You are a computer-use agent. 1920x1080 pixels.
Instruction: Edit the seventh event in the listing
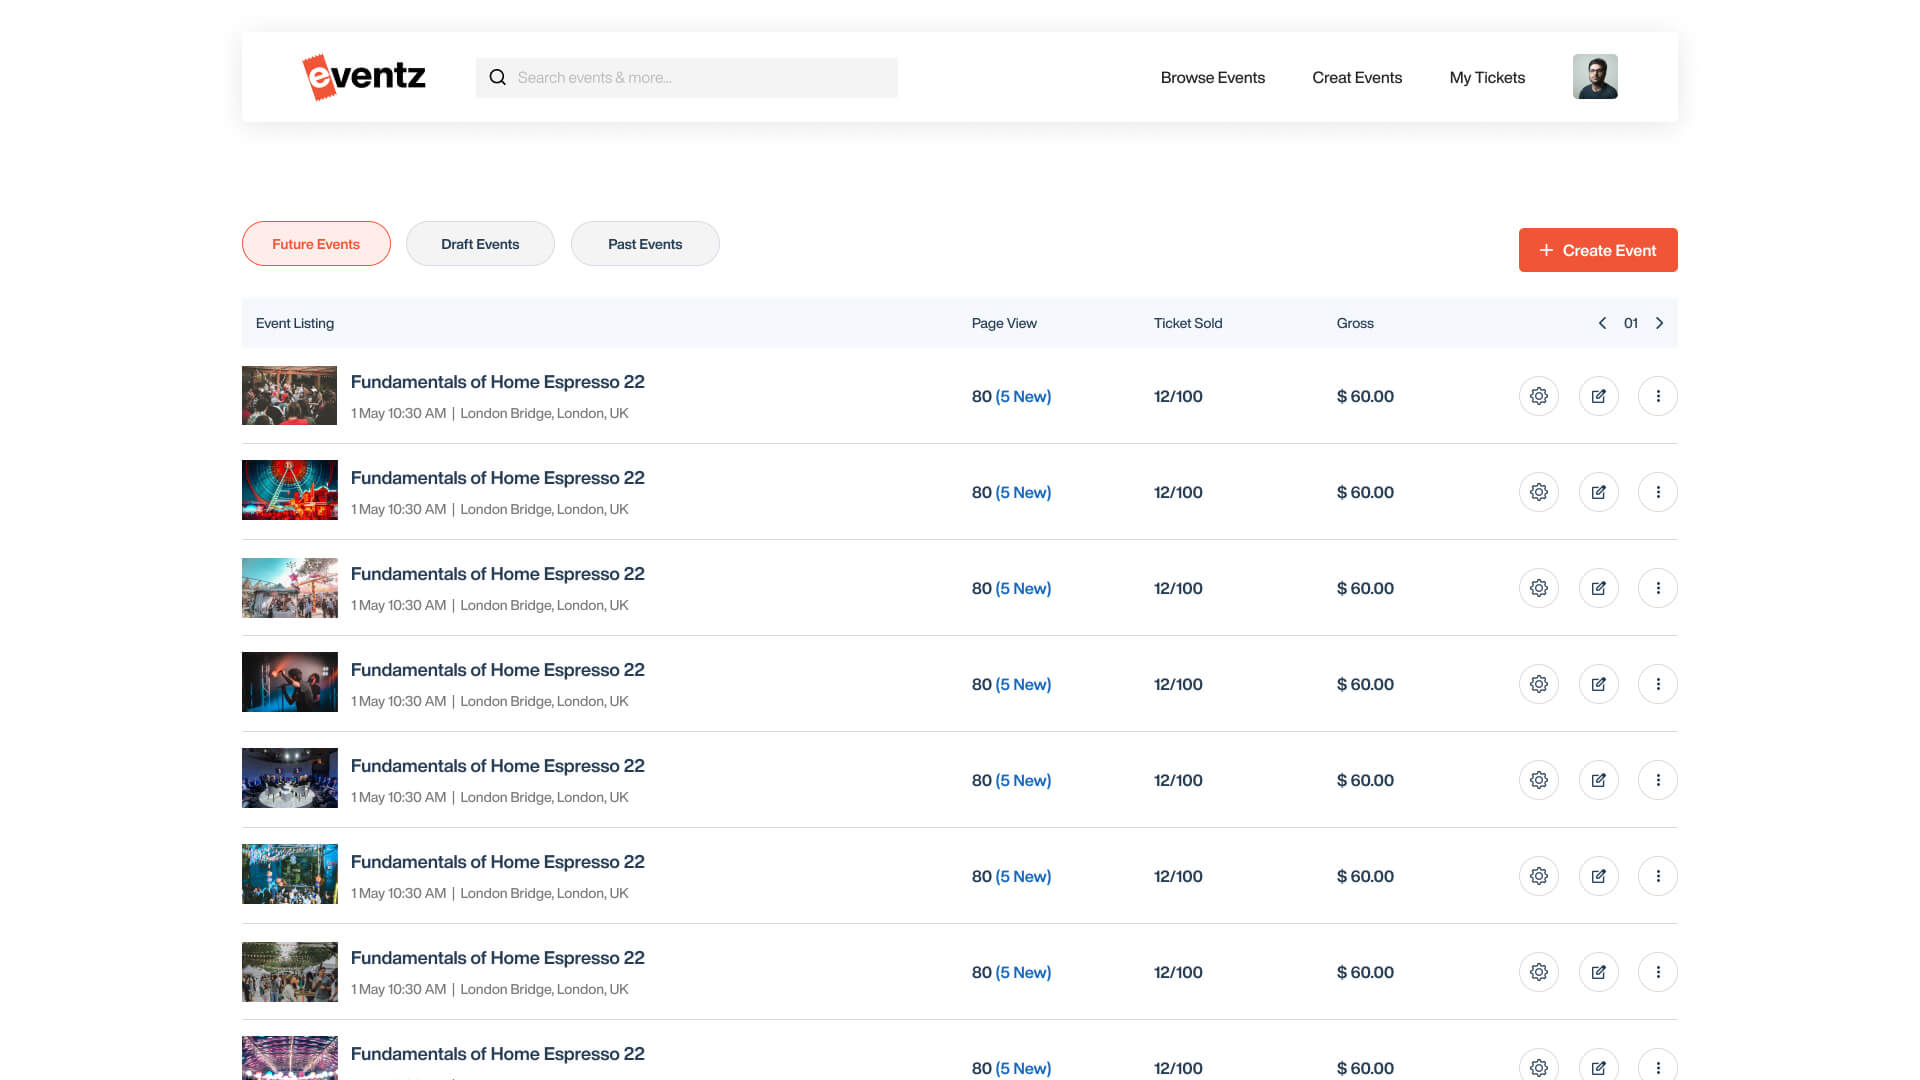(x=1598, y=972)
